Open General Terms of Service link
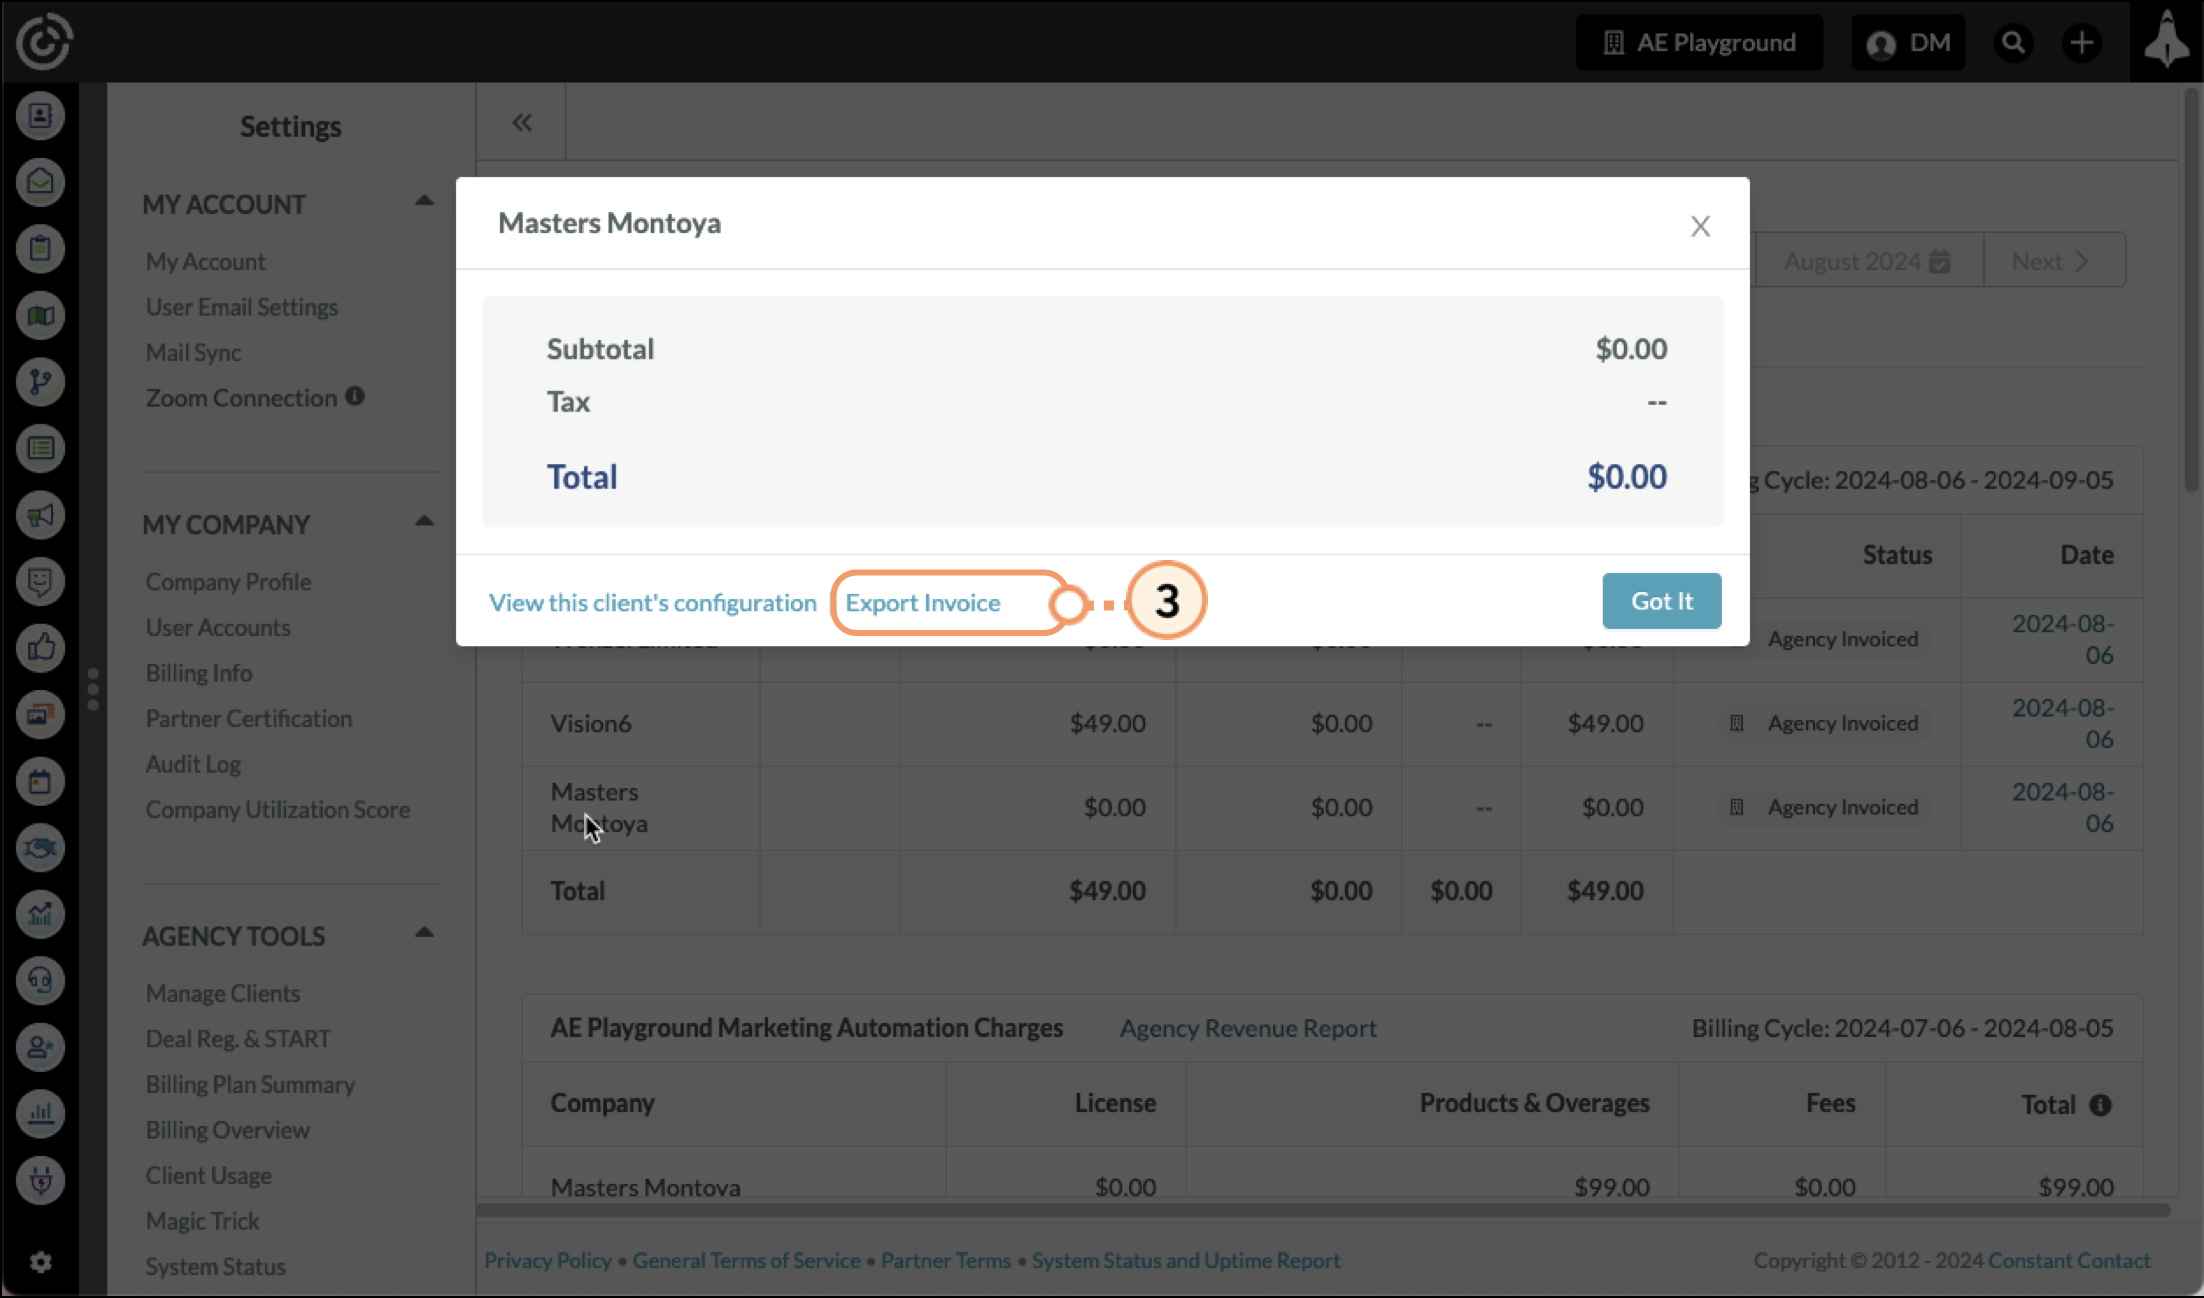This screenshot has height=1298, width=2204. pyautogui.click(x=746, y=1260)
